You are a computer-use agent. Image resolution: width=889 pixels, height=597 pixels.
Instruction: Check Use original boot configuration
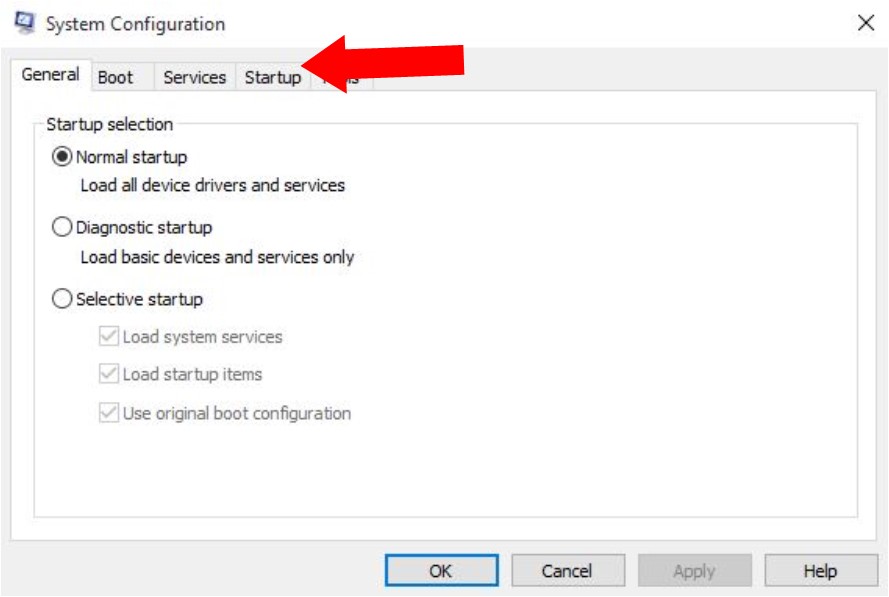tap(108, 413)
